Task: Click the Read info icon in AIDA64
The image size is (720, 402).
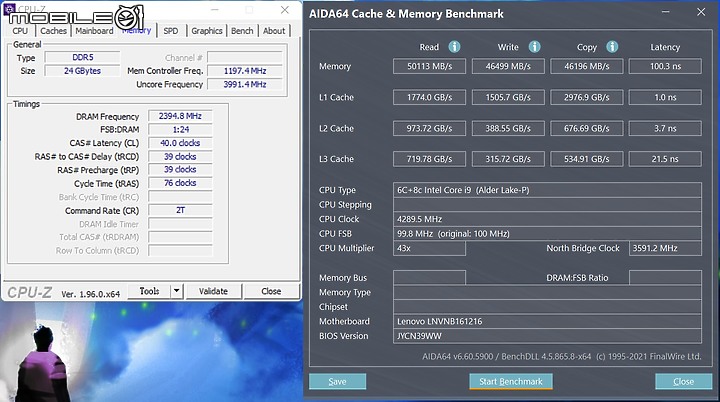Action: click(x=454, y=47)
